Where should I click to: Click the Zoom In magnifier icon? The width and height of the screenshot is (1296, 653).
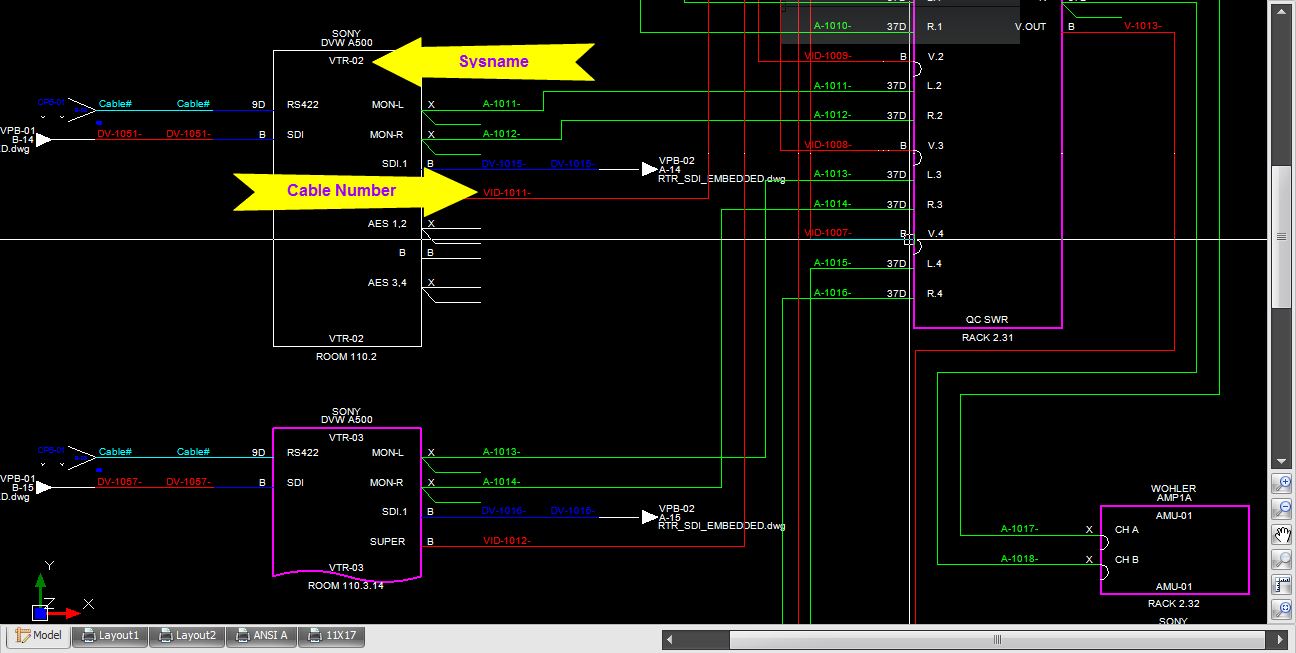1283,483
